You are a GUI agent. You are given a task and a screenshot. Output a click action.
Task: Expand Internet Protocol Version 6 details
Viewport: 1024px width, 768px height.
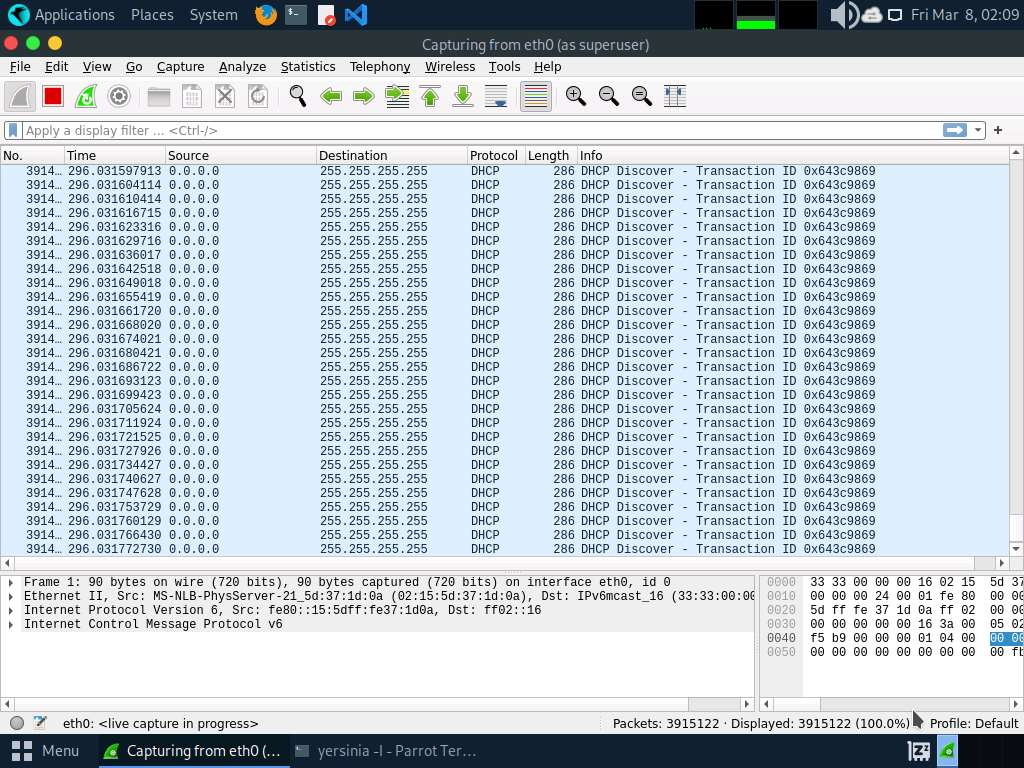tap(11, 610)
